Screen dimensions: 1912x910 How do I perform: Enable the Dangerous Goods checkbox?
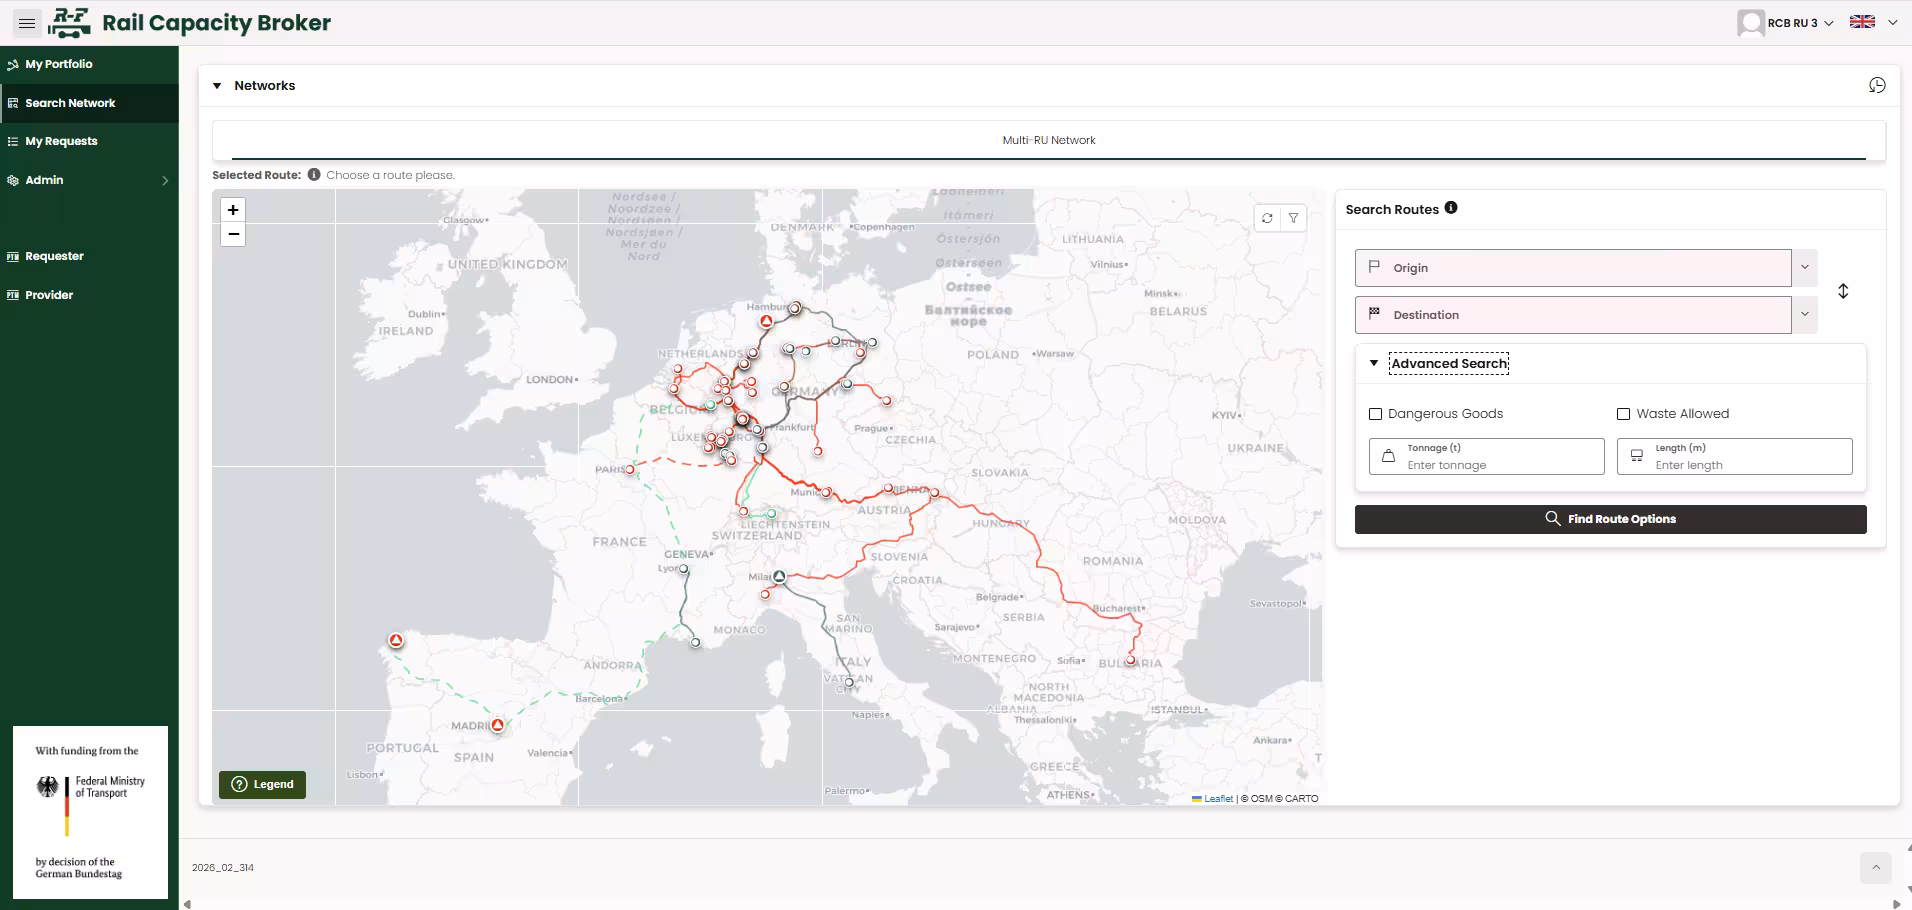click(1376, 414)
